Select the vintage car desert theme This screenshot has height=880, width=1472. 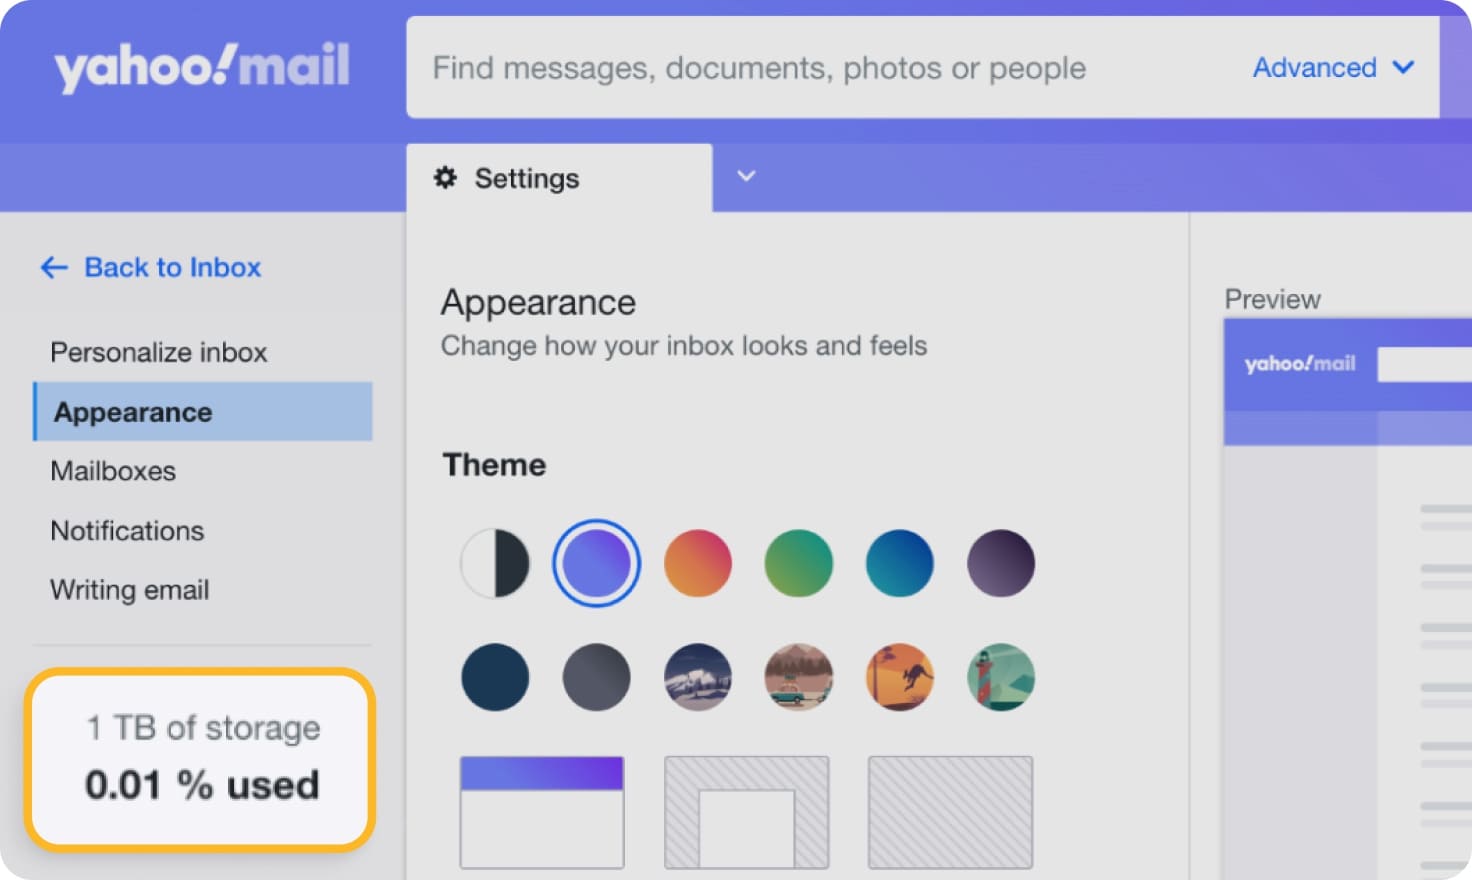(798, 677)
